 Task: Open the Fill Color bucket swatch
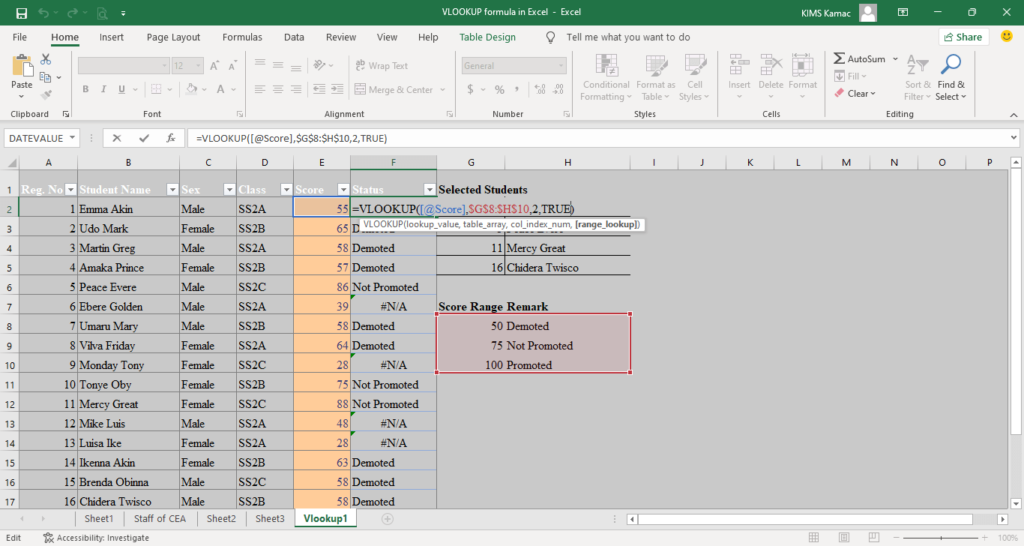click(192, 89)
